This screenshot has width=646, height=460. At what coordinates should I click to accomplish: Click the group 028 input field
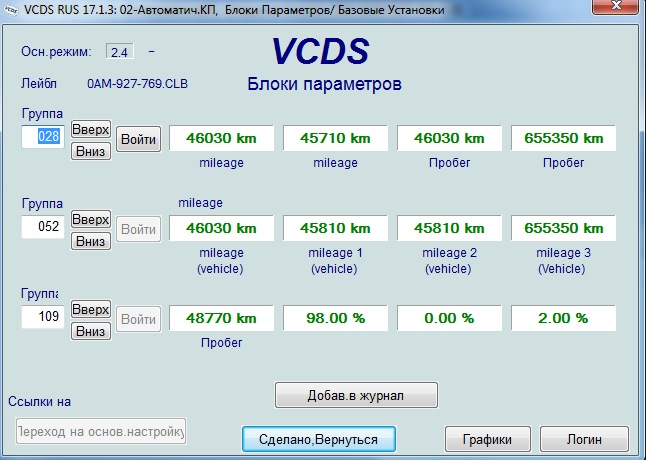coord(43,136)
